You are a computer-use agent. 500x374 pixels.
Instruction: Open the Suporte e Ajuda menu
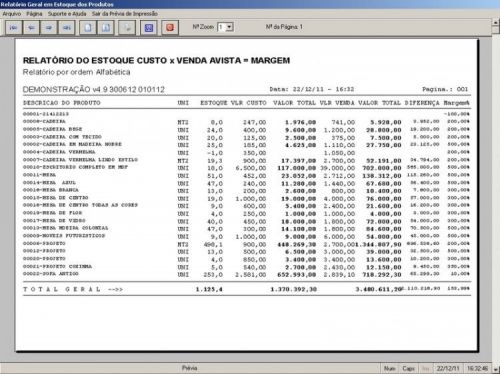[x=67, y=14]
